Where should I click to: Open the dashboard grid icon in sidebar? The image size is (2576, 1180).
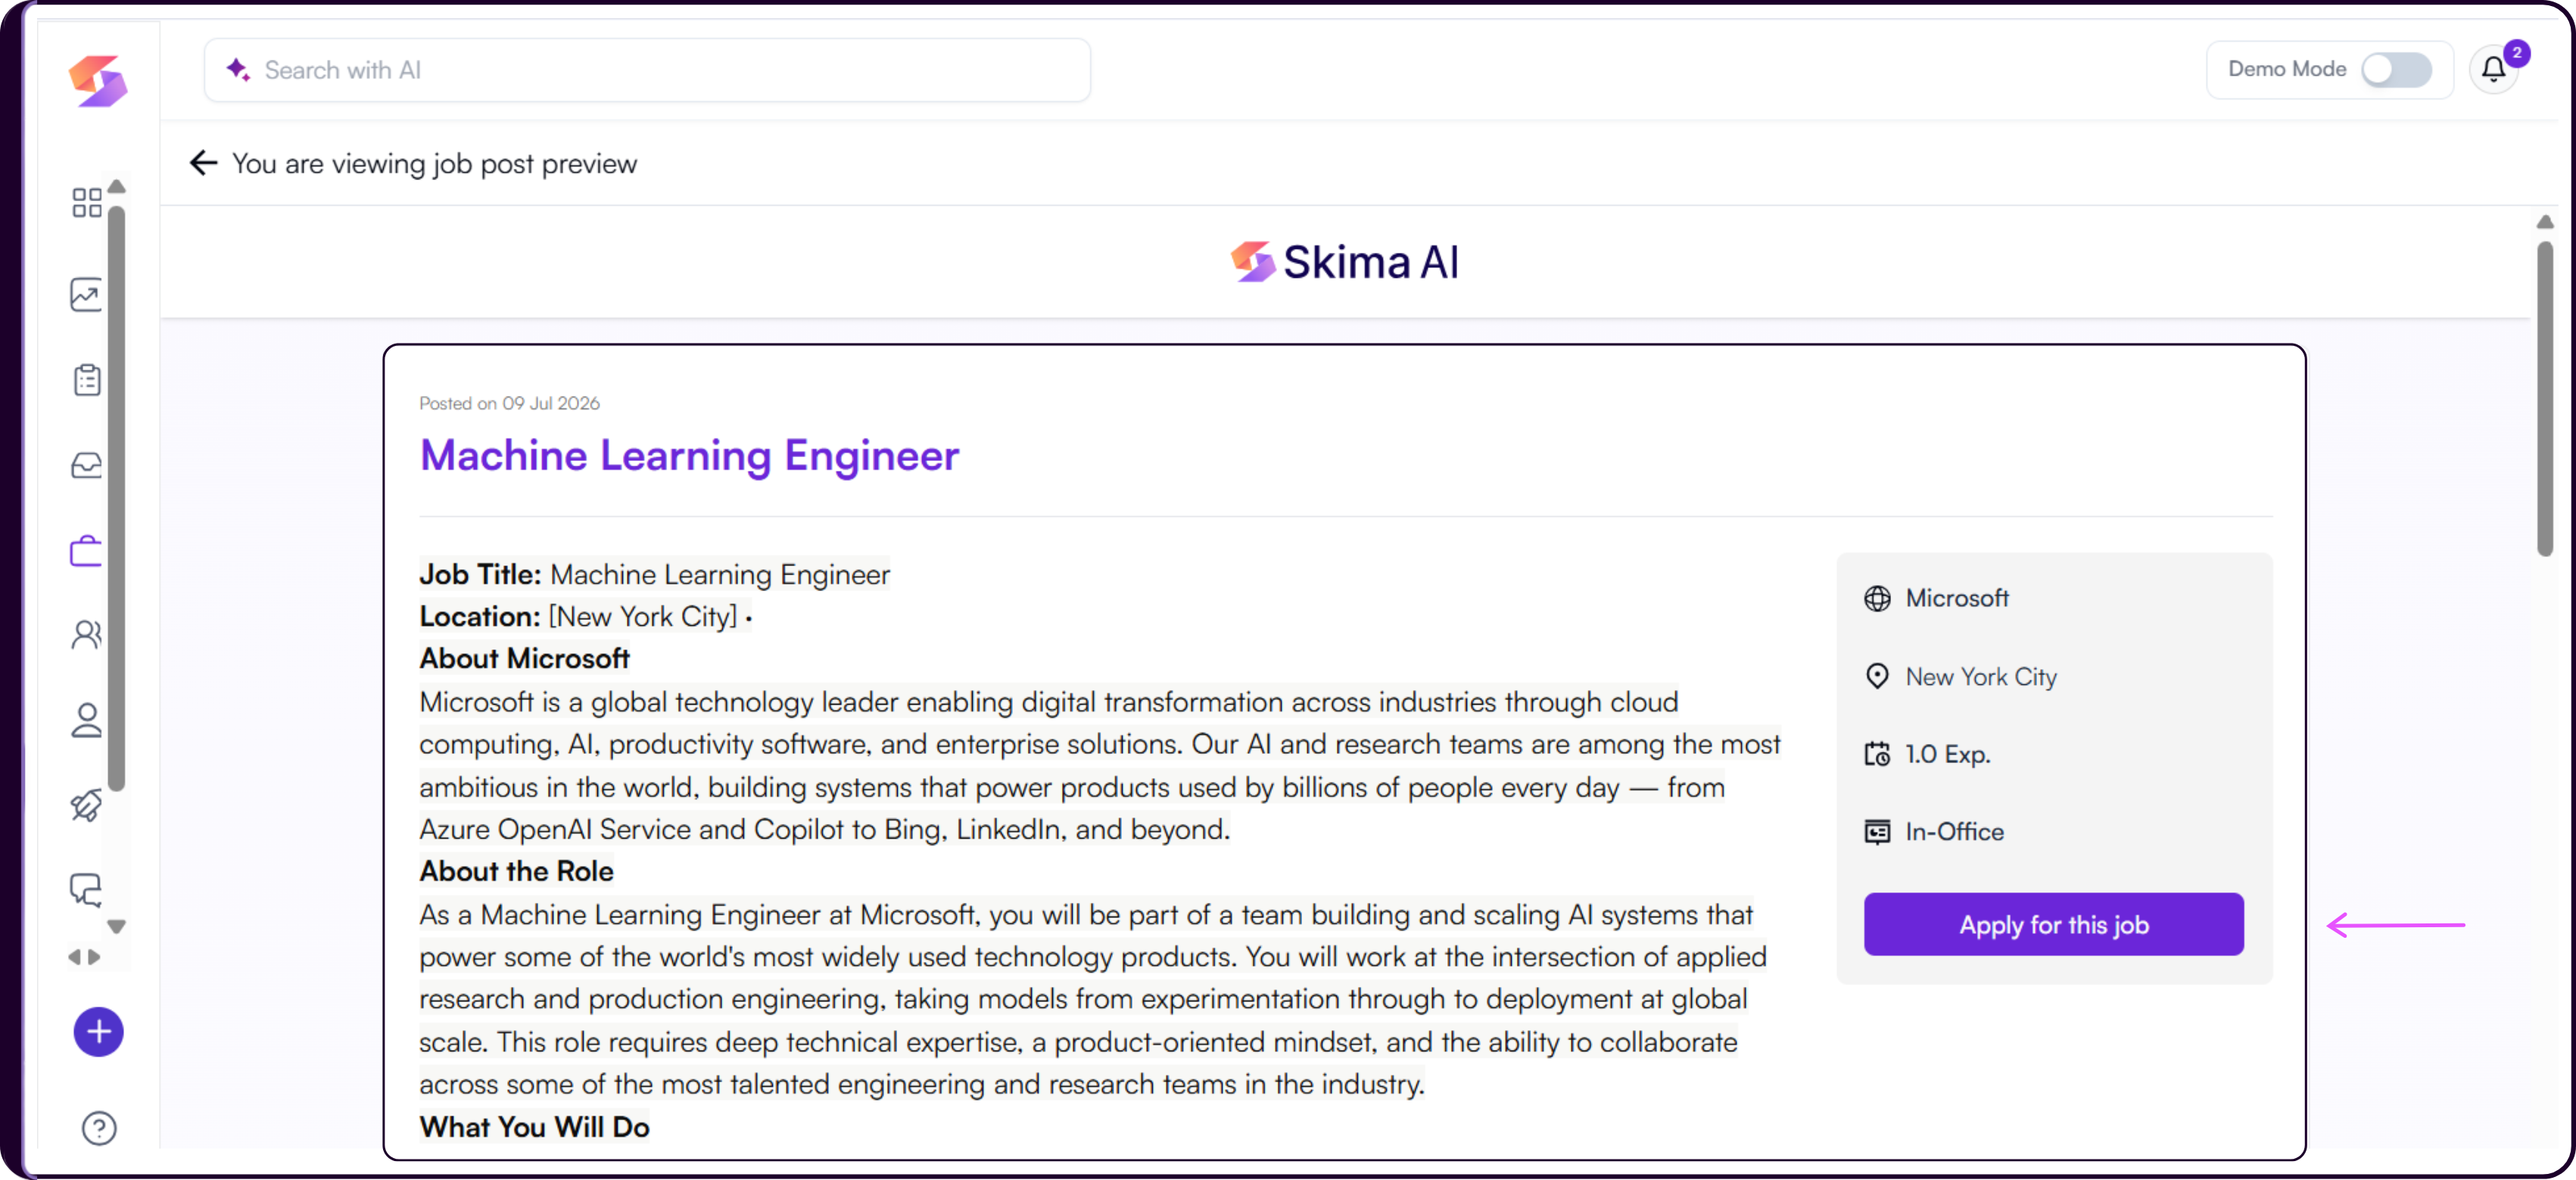[x=87, y=202]
